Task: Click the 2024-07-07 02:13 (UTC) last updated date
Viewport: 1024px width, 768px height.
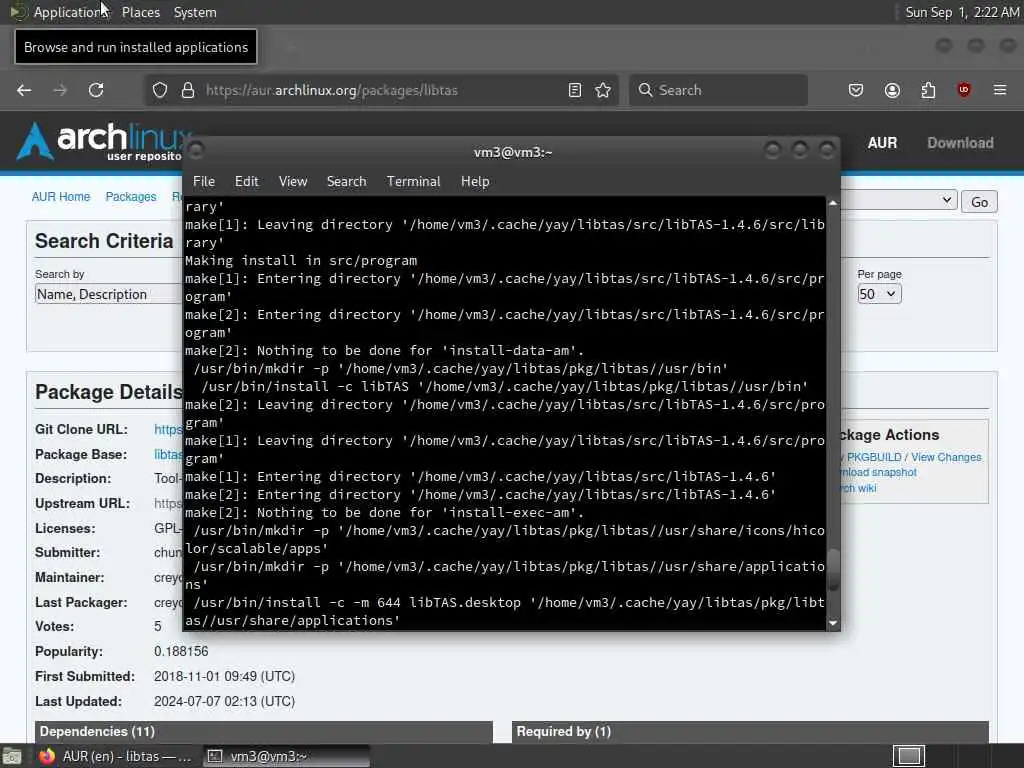Action: click(224, 701)
